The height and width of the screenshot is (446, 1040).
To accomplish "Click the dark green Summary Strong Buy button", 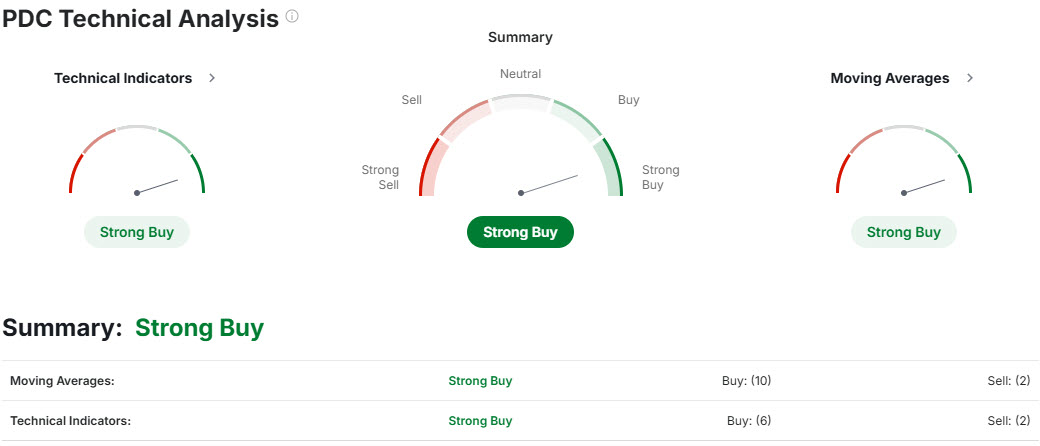I will tap(520, 232).
